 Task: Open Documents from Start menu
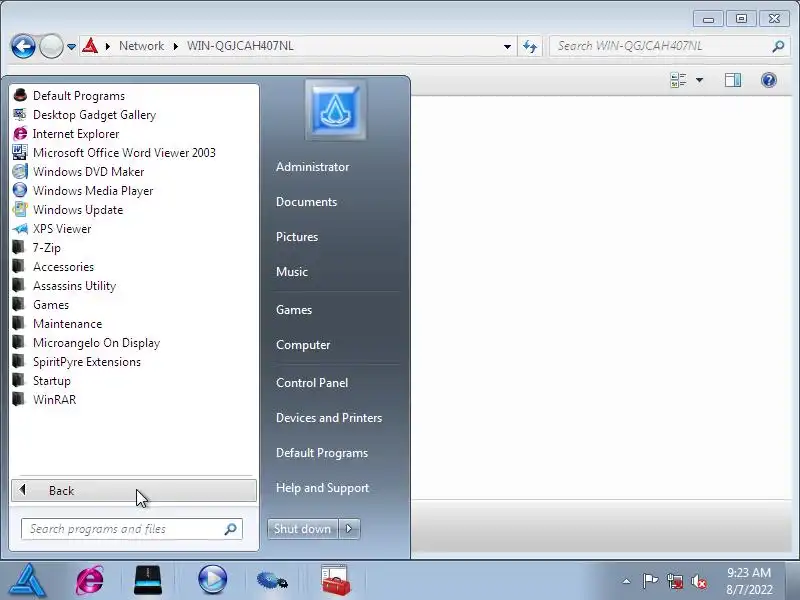click(307, 202)
